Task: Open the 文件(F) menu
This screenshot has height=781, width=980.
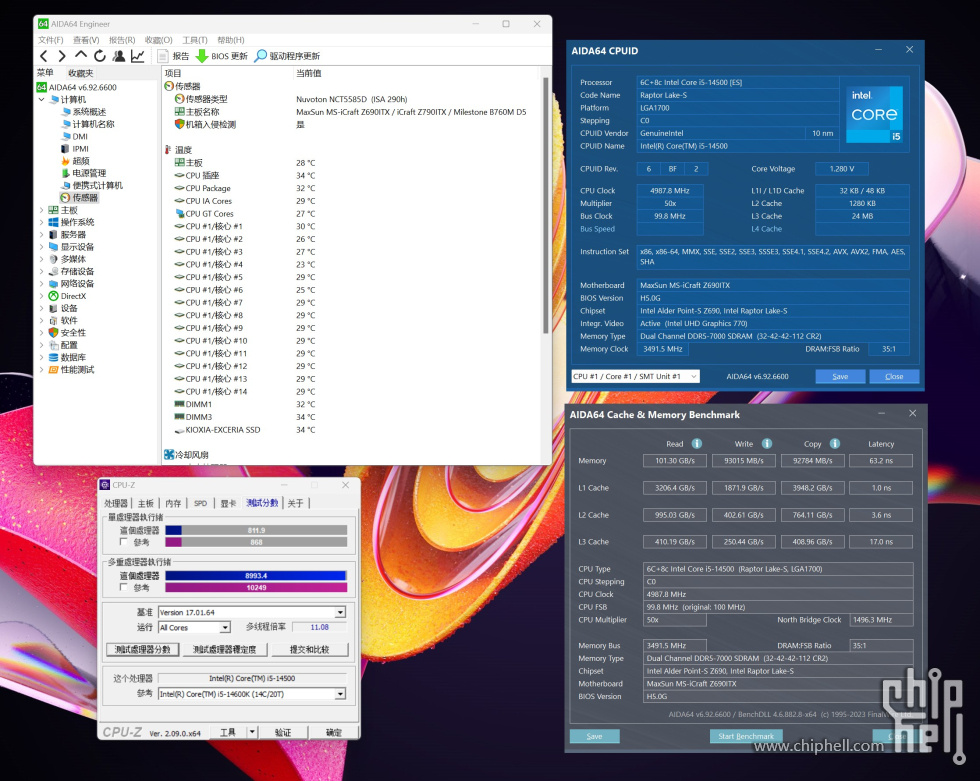Action: (51, 40)
